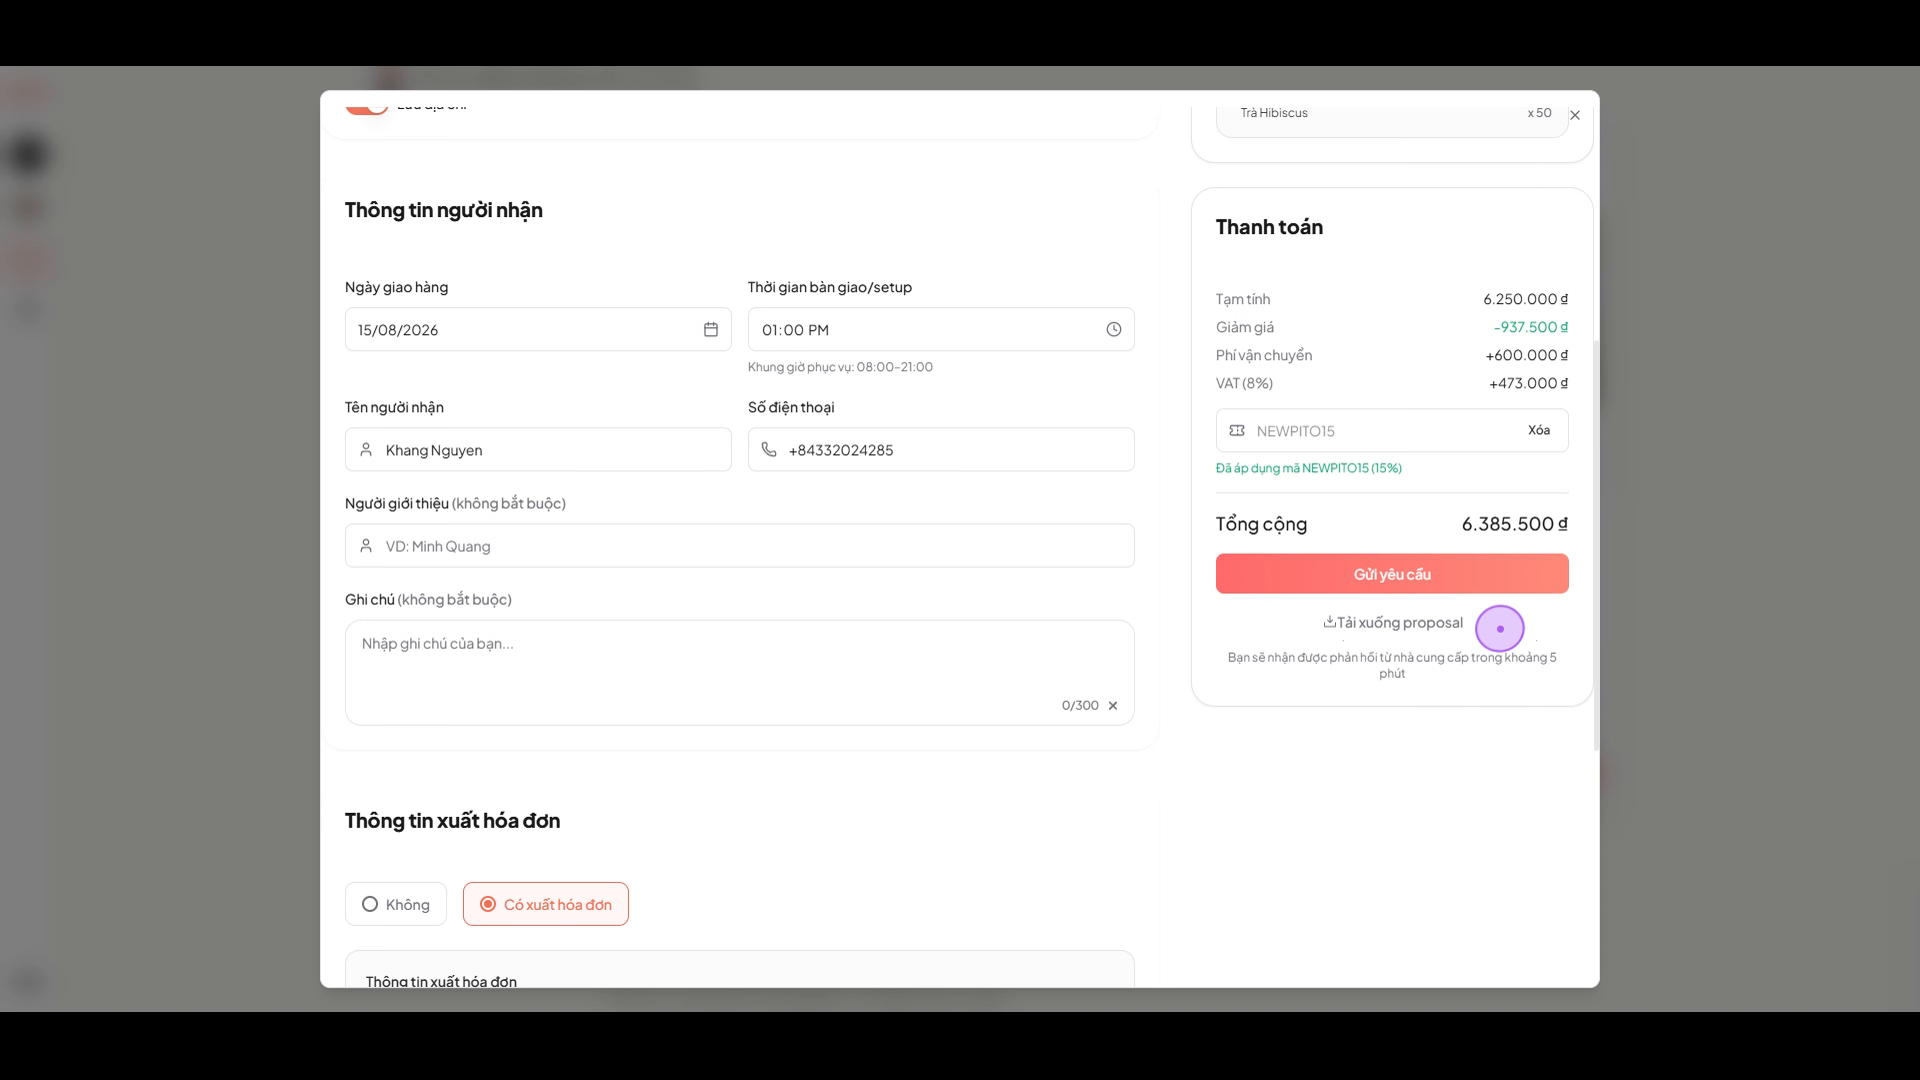Edit the recipient name Khang Nguyen field
The width and height of the screenshot is (1920, 1080).
(538, 450)
